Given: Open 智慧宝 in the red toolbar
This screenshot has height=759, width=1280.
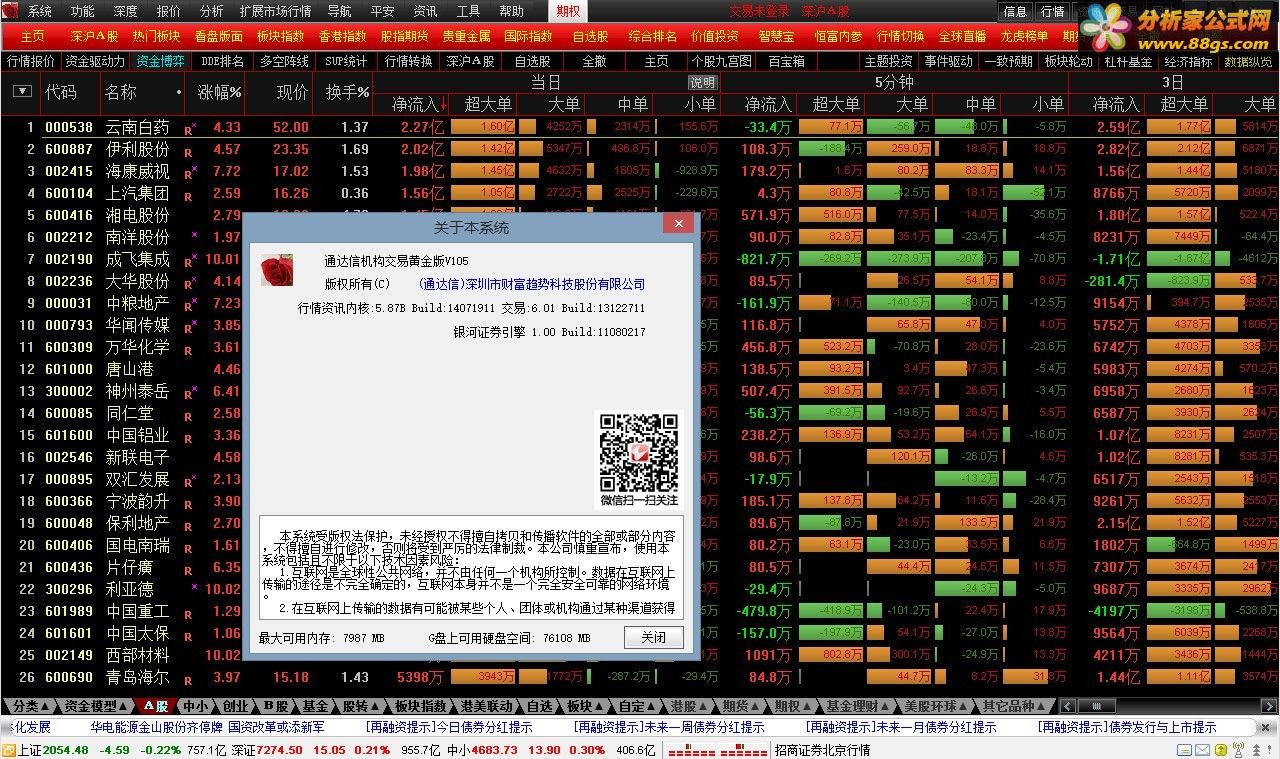Looking at the screenshot, I should tap(777, 36).
